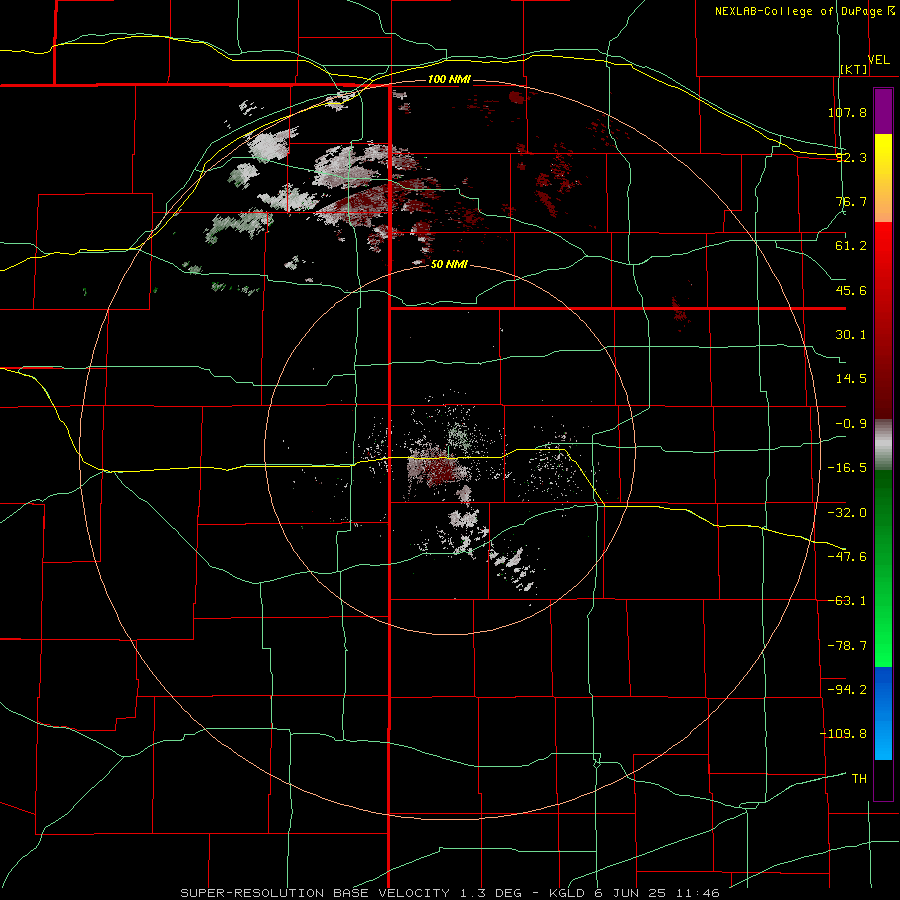The height and width of the screenshot is (900, 900).
Task: Click the TH legend label
Action: (x=859, y=779)
